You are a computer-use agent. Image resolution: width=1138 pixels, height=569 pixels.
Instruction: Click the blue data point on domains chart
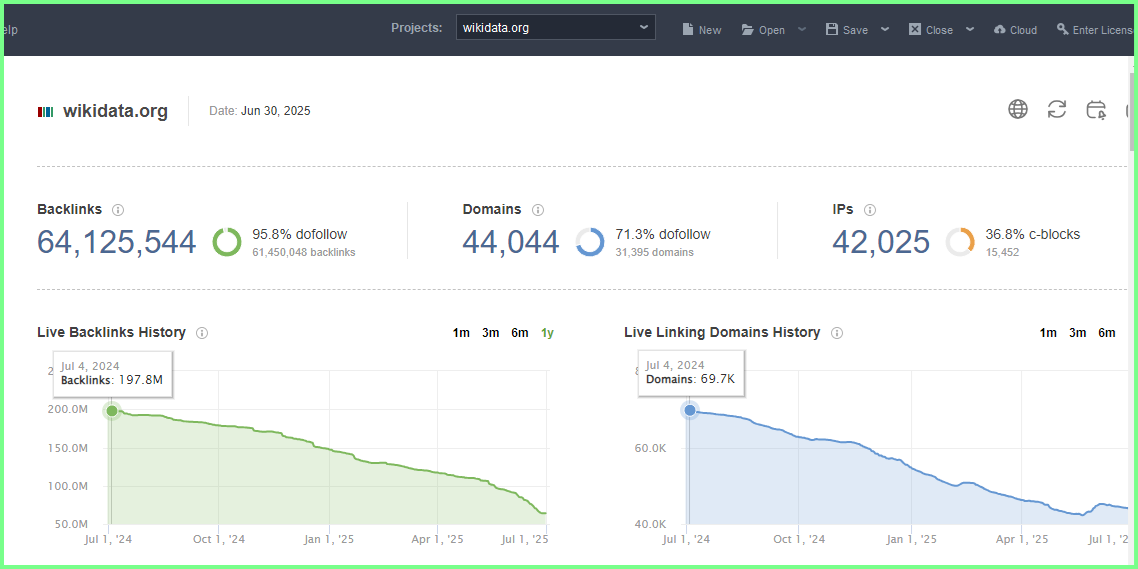689,411
